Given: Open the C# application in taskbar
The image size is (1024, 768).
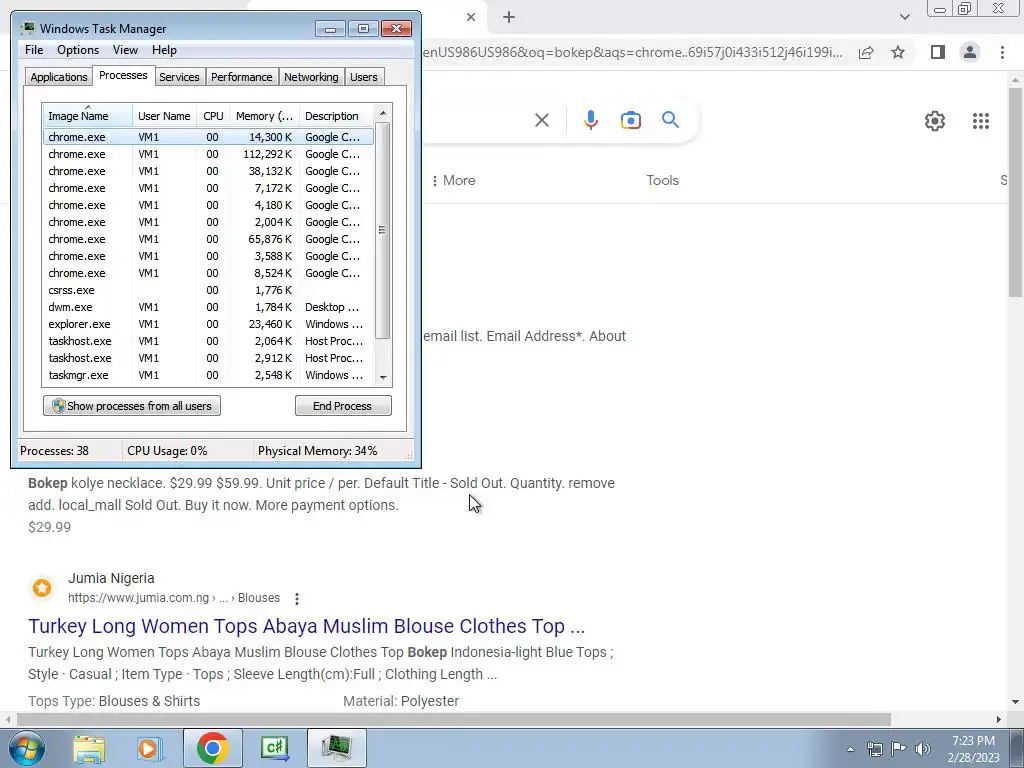Looking at the screenshot, I should pos(274,748).
